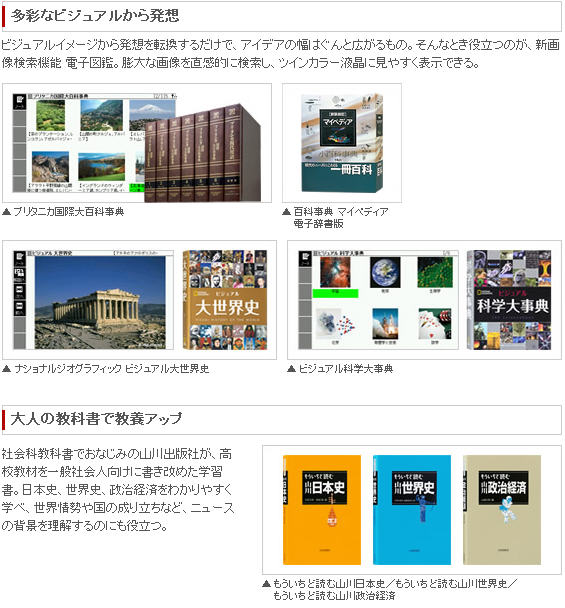
Task: Select the Earth globe thumbnail
Action: pos(385,273)
